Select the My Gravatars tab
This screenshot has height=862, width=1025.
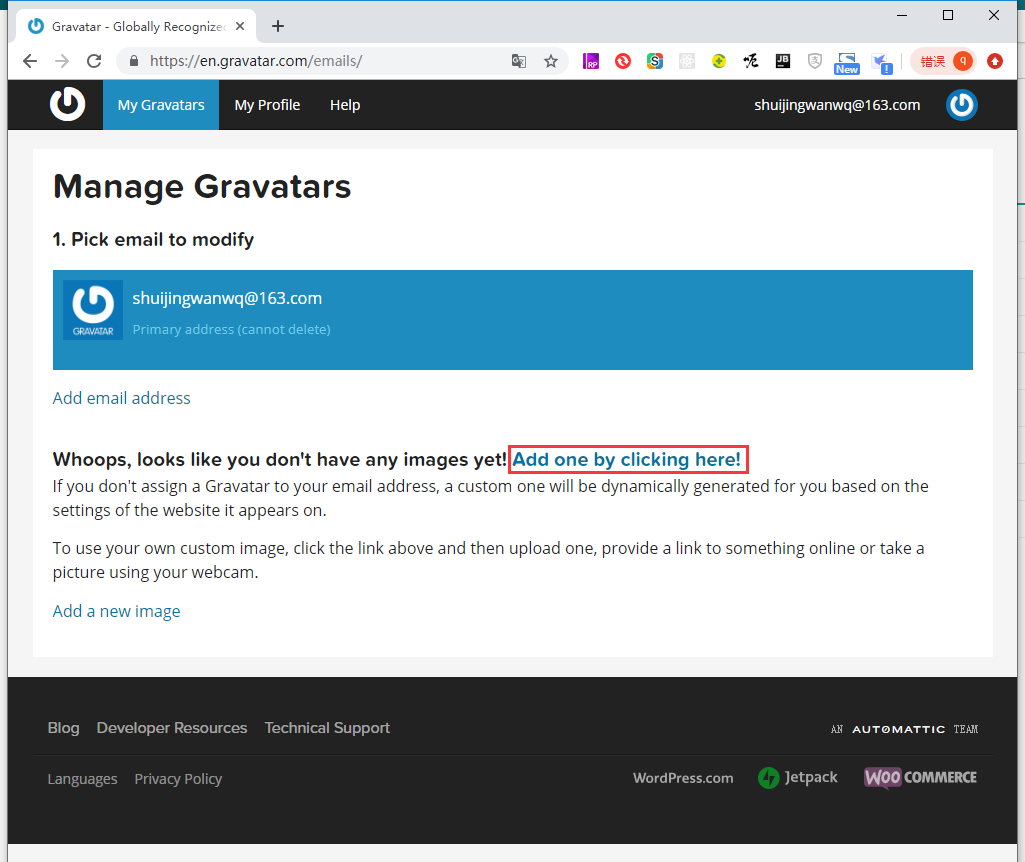[x=161, y=105]
